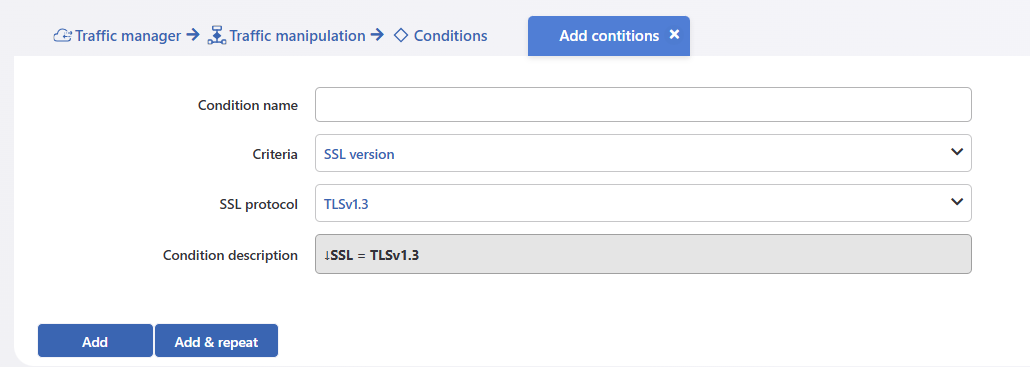Click the Traffic manager cloud icon

tap(62, 35)
